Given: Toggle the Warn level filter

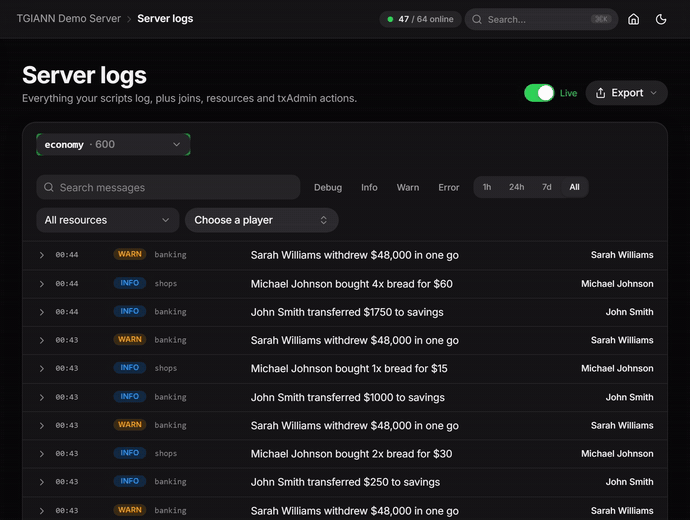Looking at the screenshot, I should point(408,187).
